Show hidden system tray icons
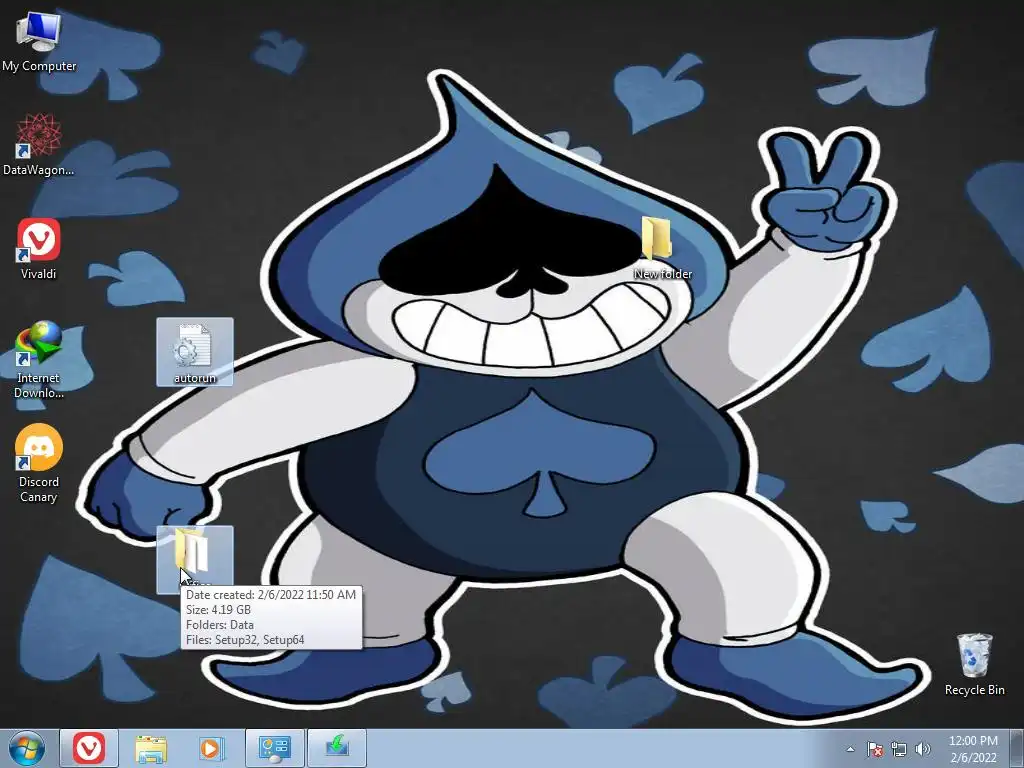This screenshot has width=1024, height=768. (850, 749)
